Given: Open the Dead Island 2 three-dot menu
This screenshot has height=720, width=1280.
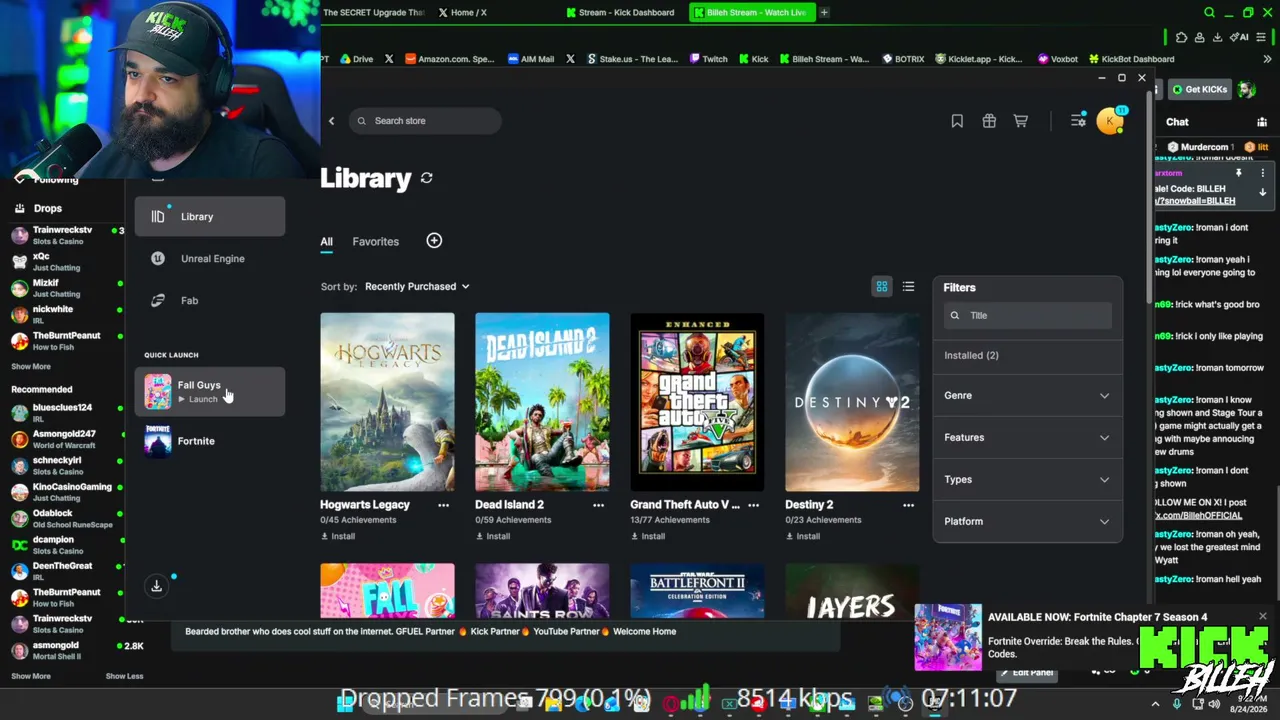Looking at the screenshot, I should 598,505.
